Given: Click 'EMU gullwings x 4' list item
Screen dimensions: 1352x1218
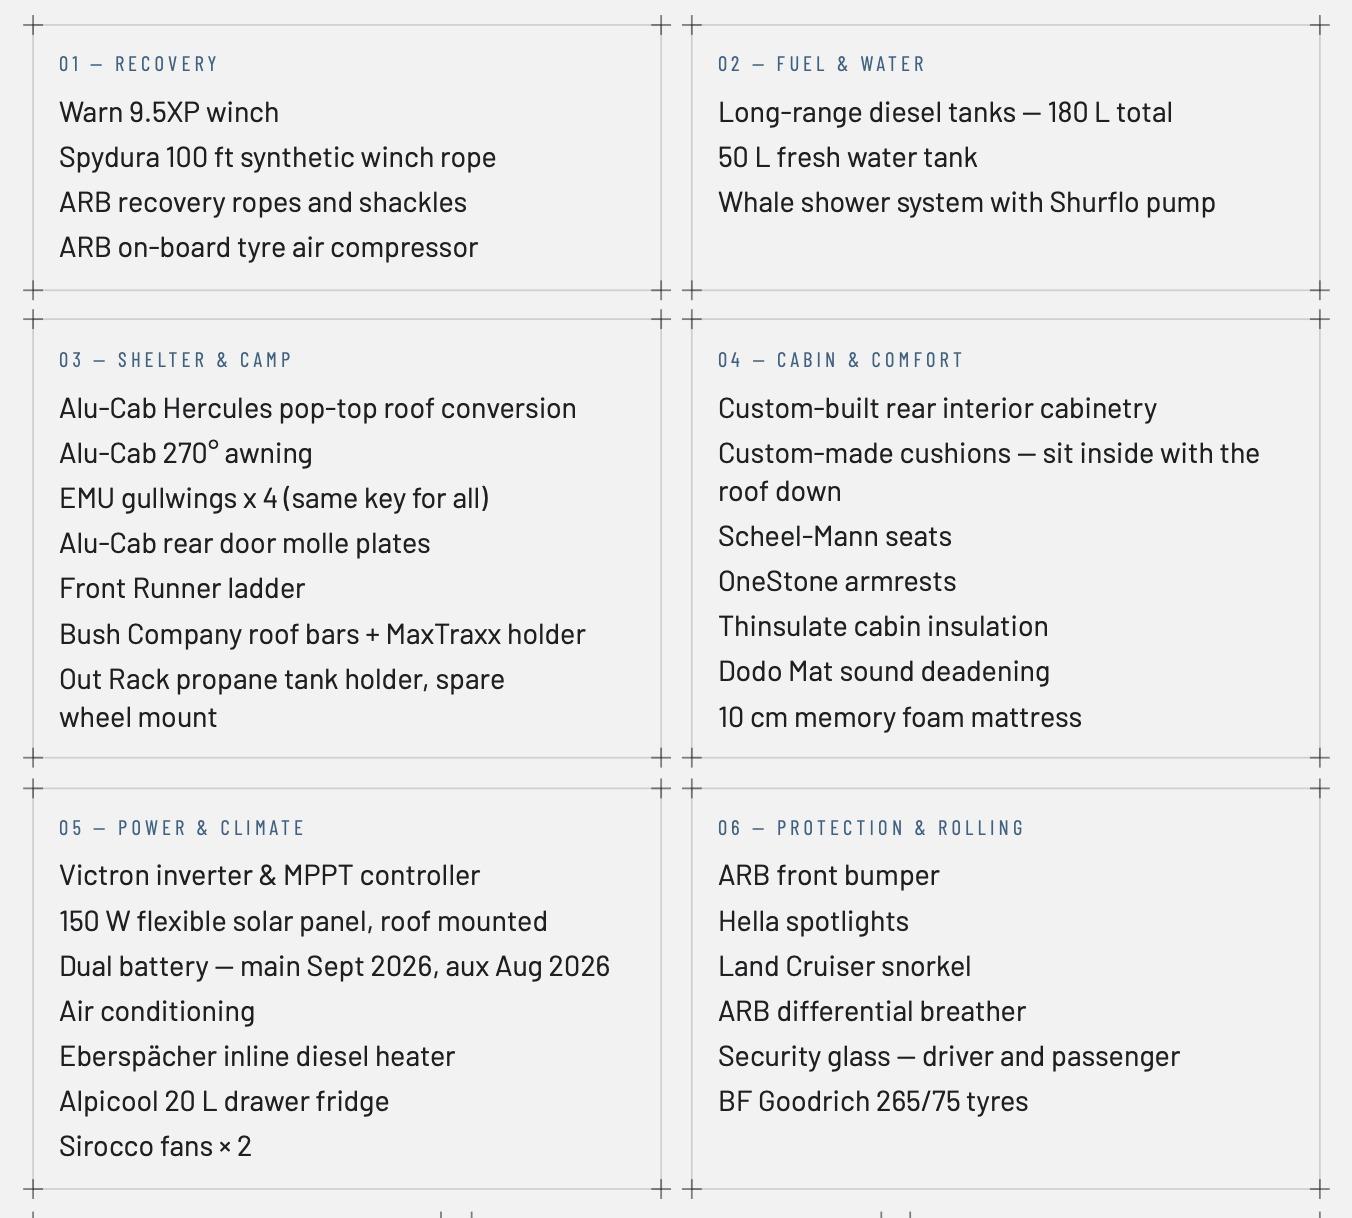Looking at the screenshot, I should (x=274, y=499).
